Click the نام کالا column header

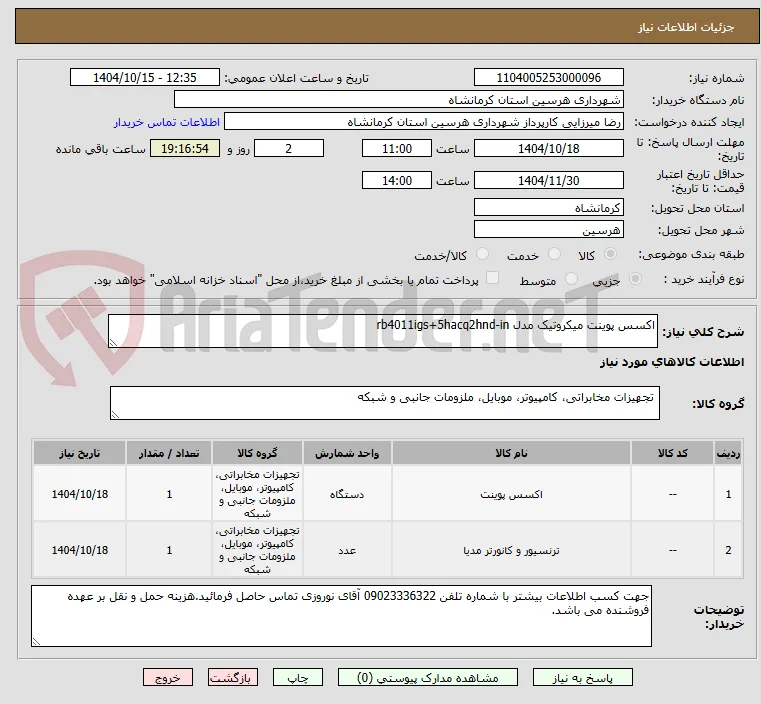tap(511, 453)
